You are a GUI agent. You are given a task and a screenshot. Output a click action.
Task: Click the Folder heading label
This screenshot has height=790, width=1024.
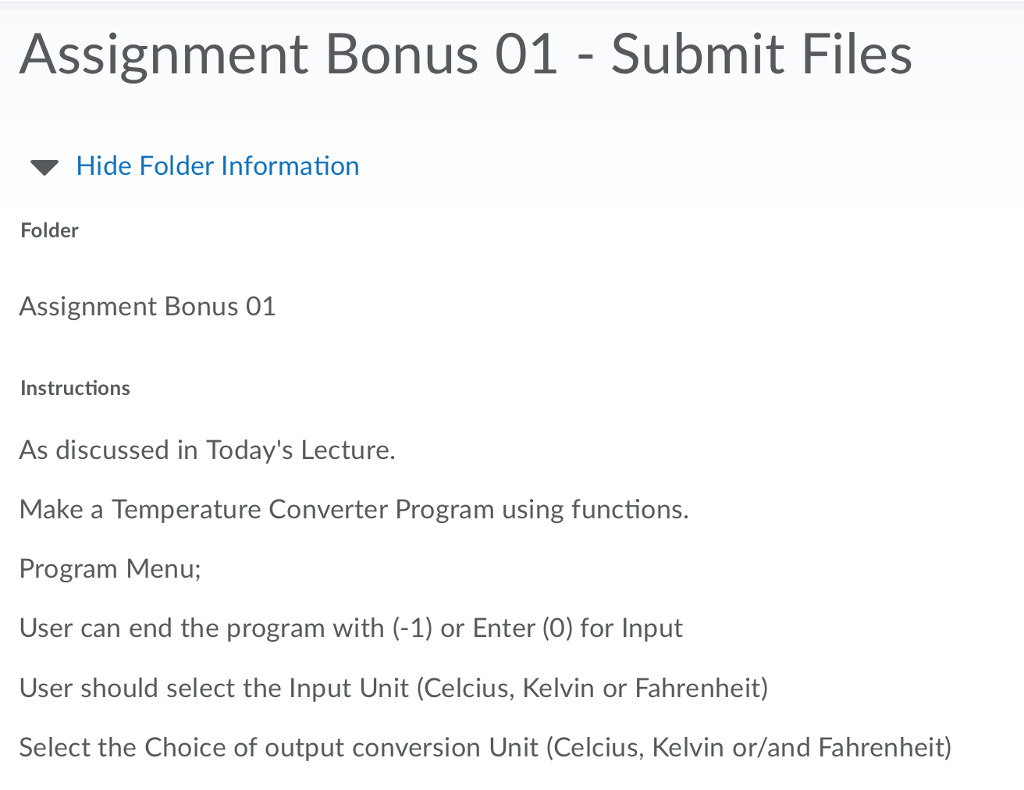tap(49, 230)
